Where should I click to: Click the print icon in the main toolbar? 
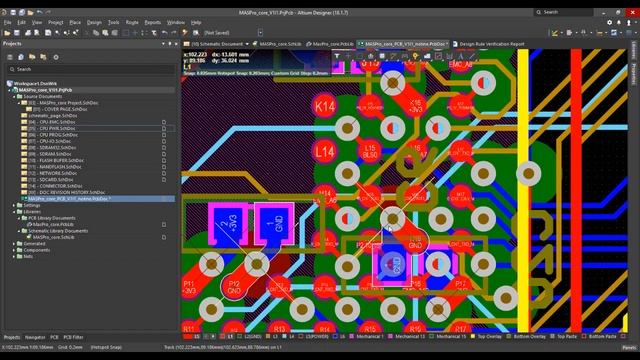tap(28, 33)
